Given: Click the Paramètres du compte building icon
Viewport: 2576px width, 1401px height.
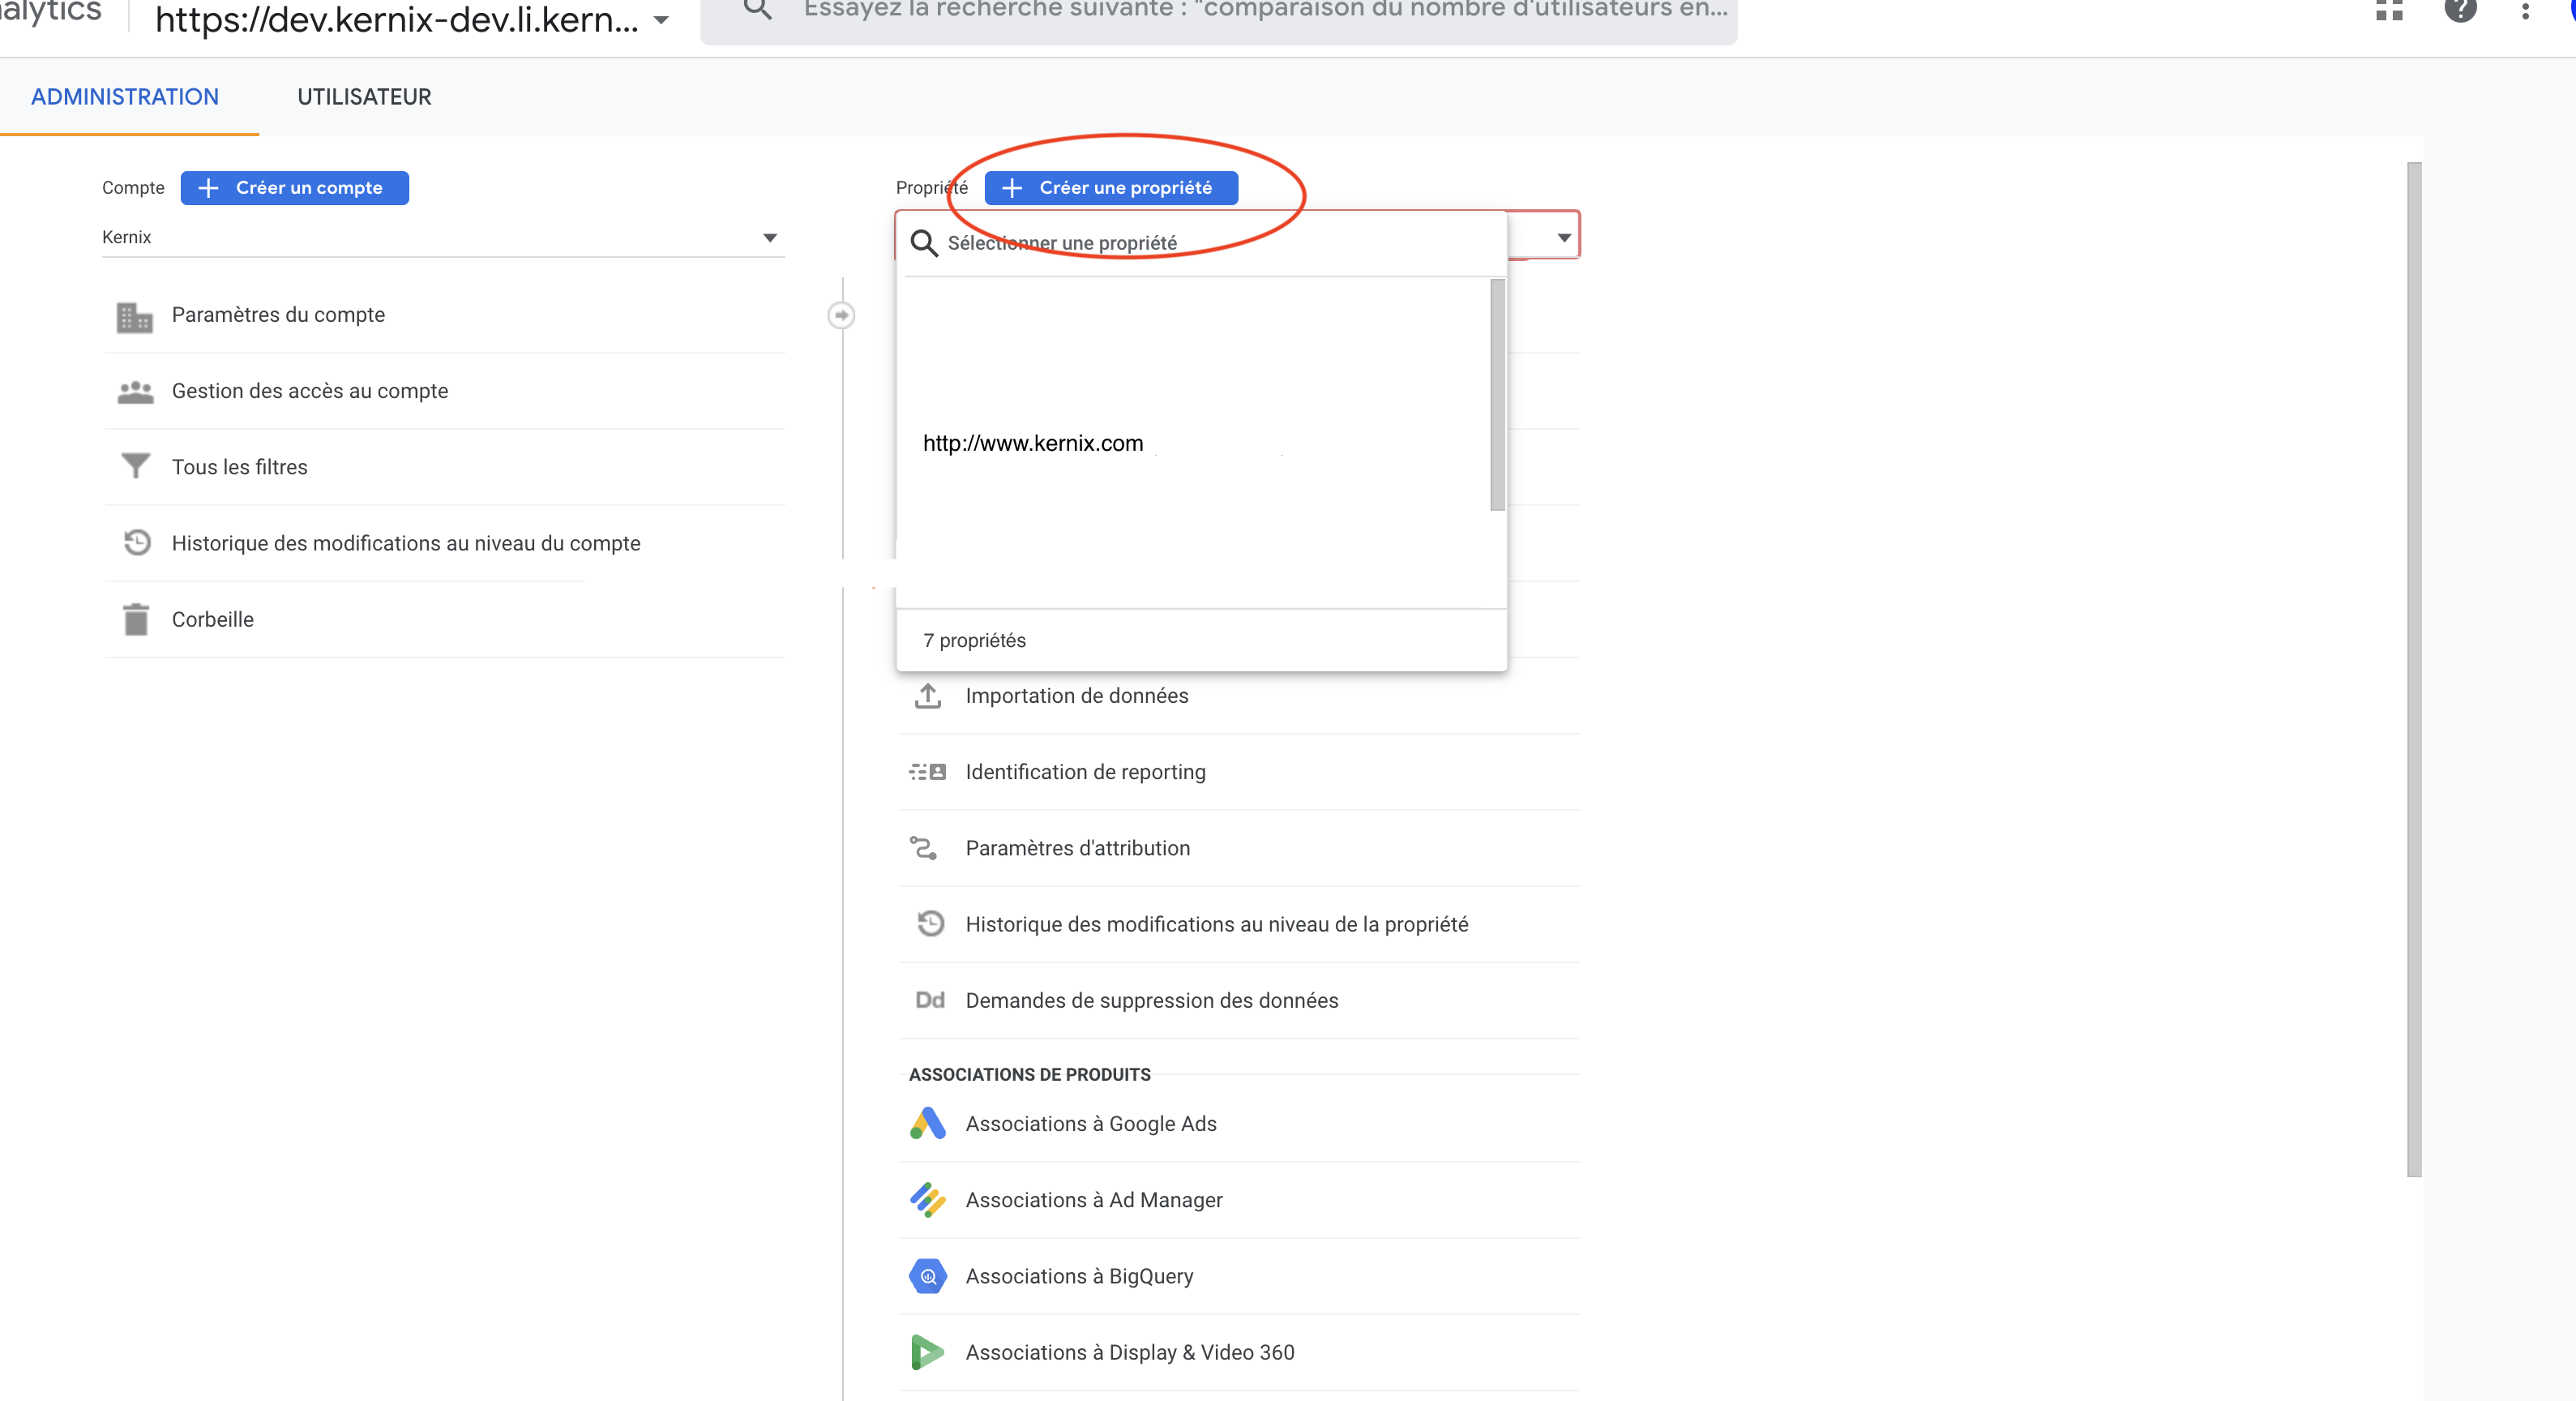Looking at the screenshot, I should (x=135, y=316).
